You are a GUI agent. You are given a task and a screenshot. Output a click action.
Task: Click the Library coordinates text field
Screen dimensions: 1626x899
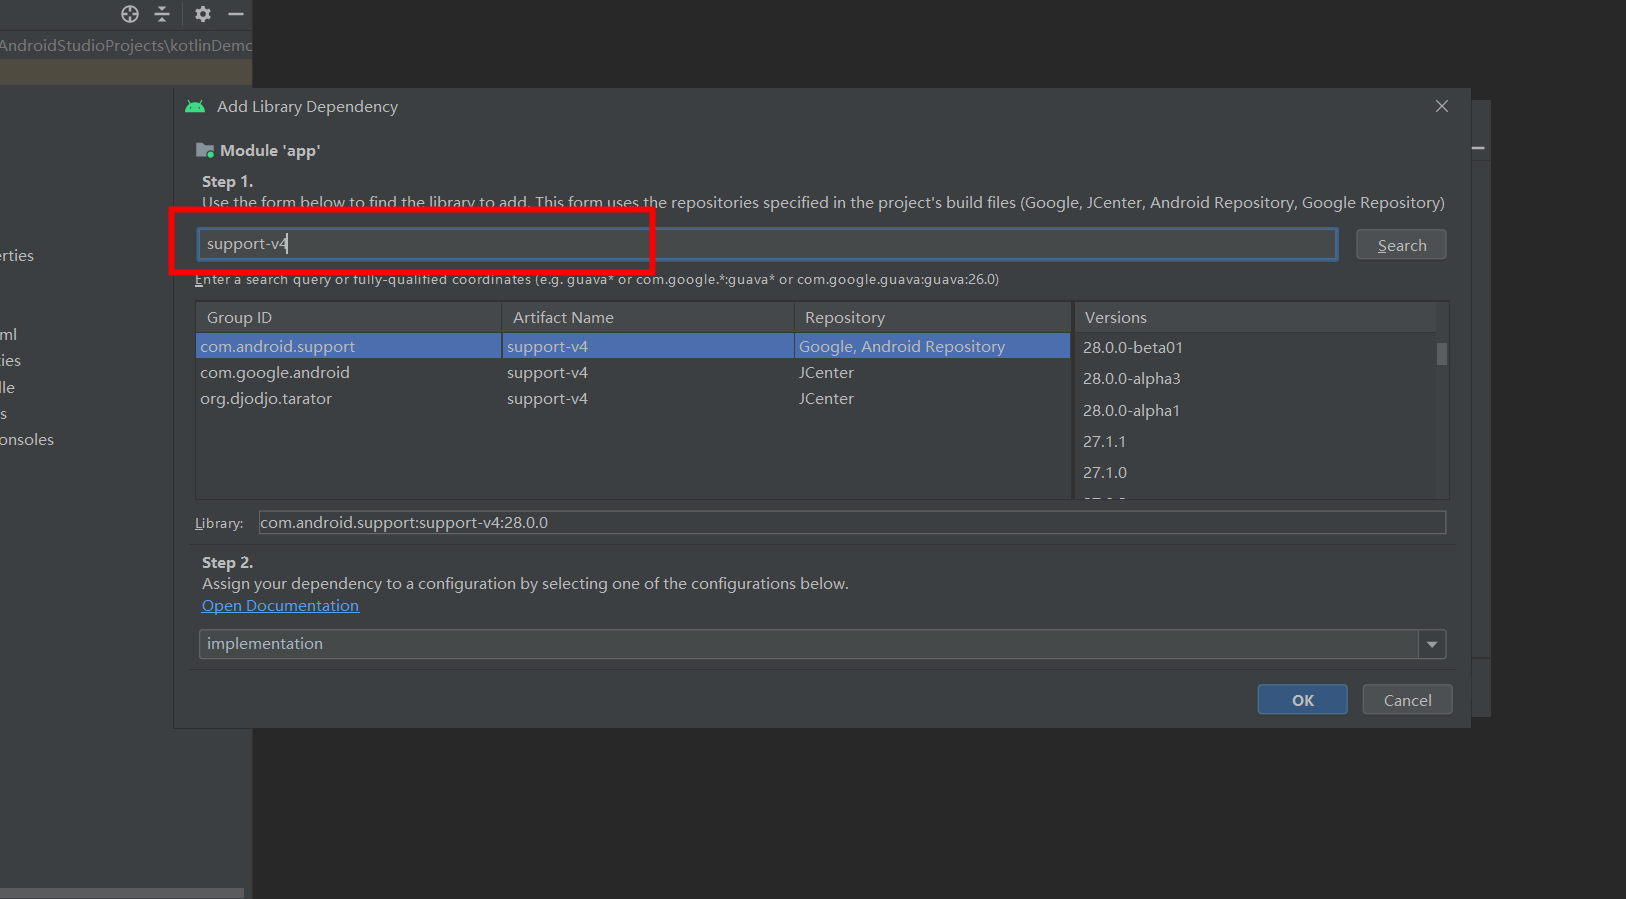coord(852,522)
